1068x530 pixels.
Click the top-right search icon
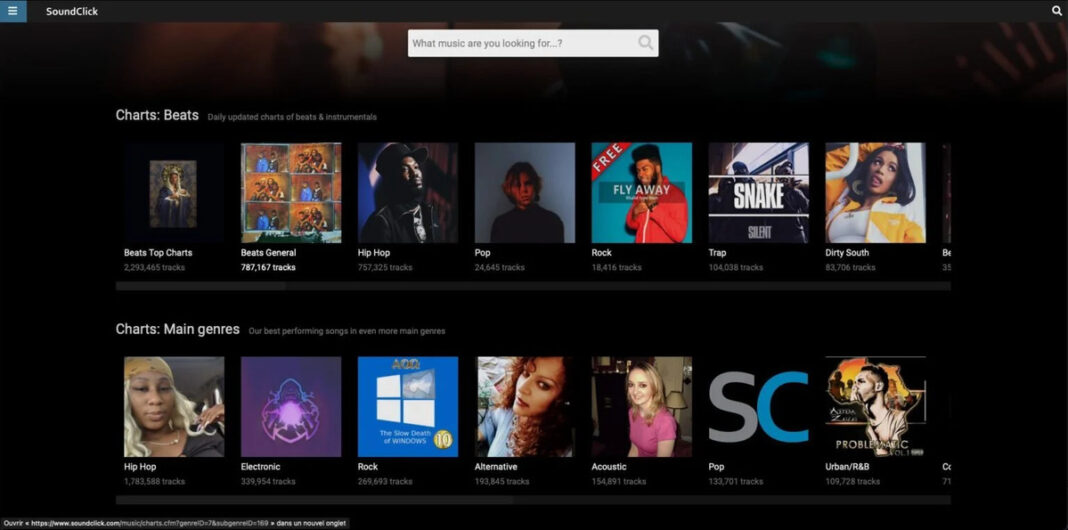[1056, 11]
